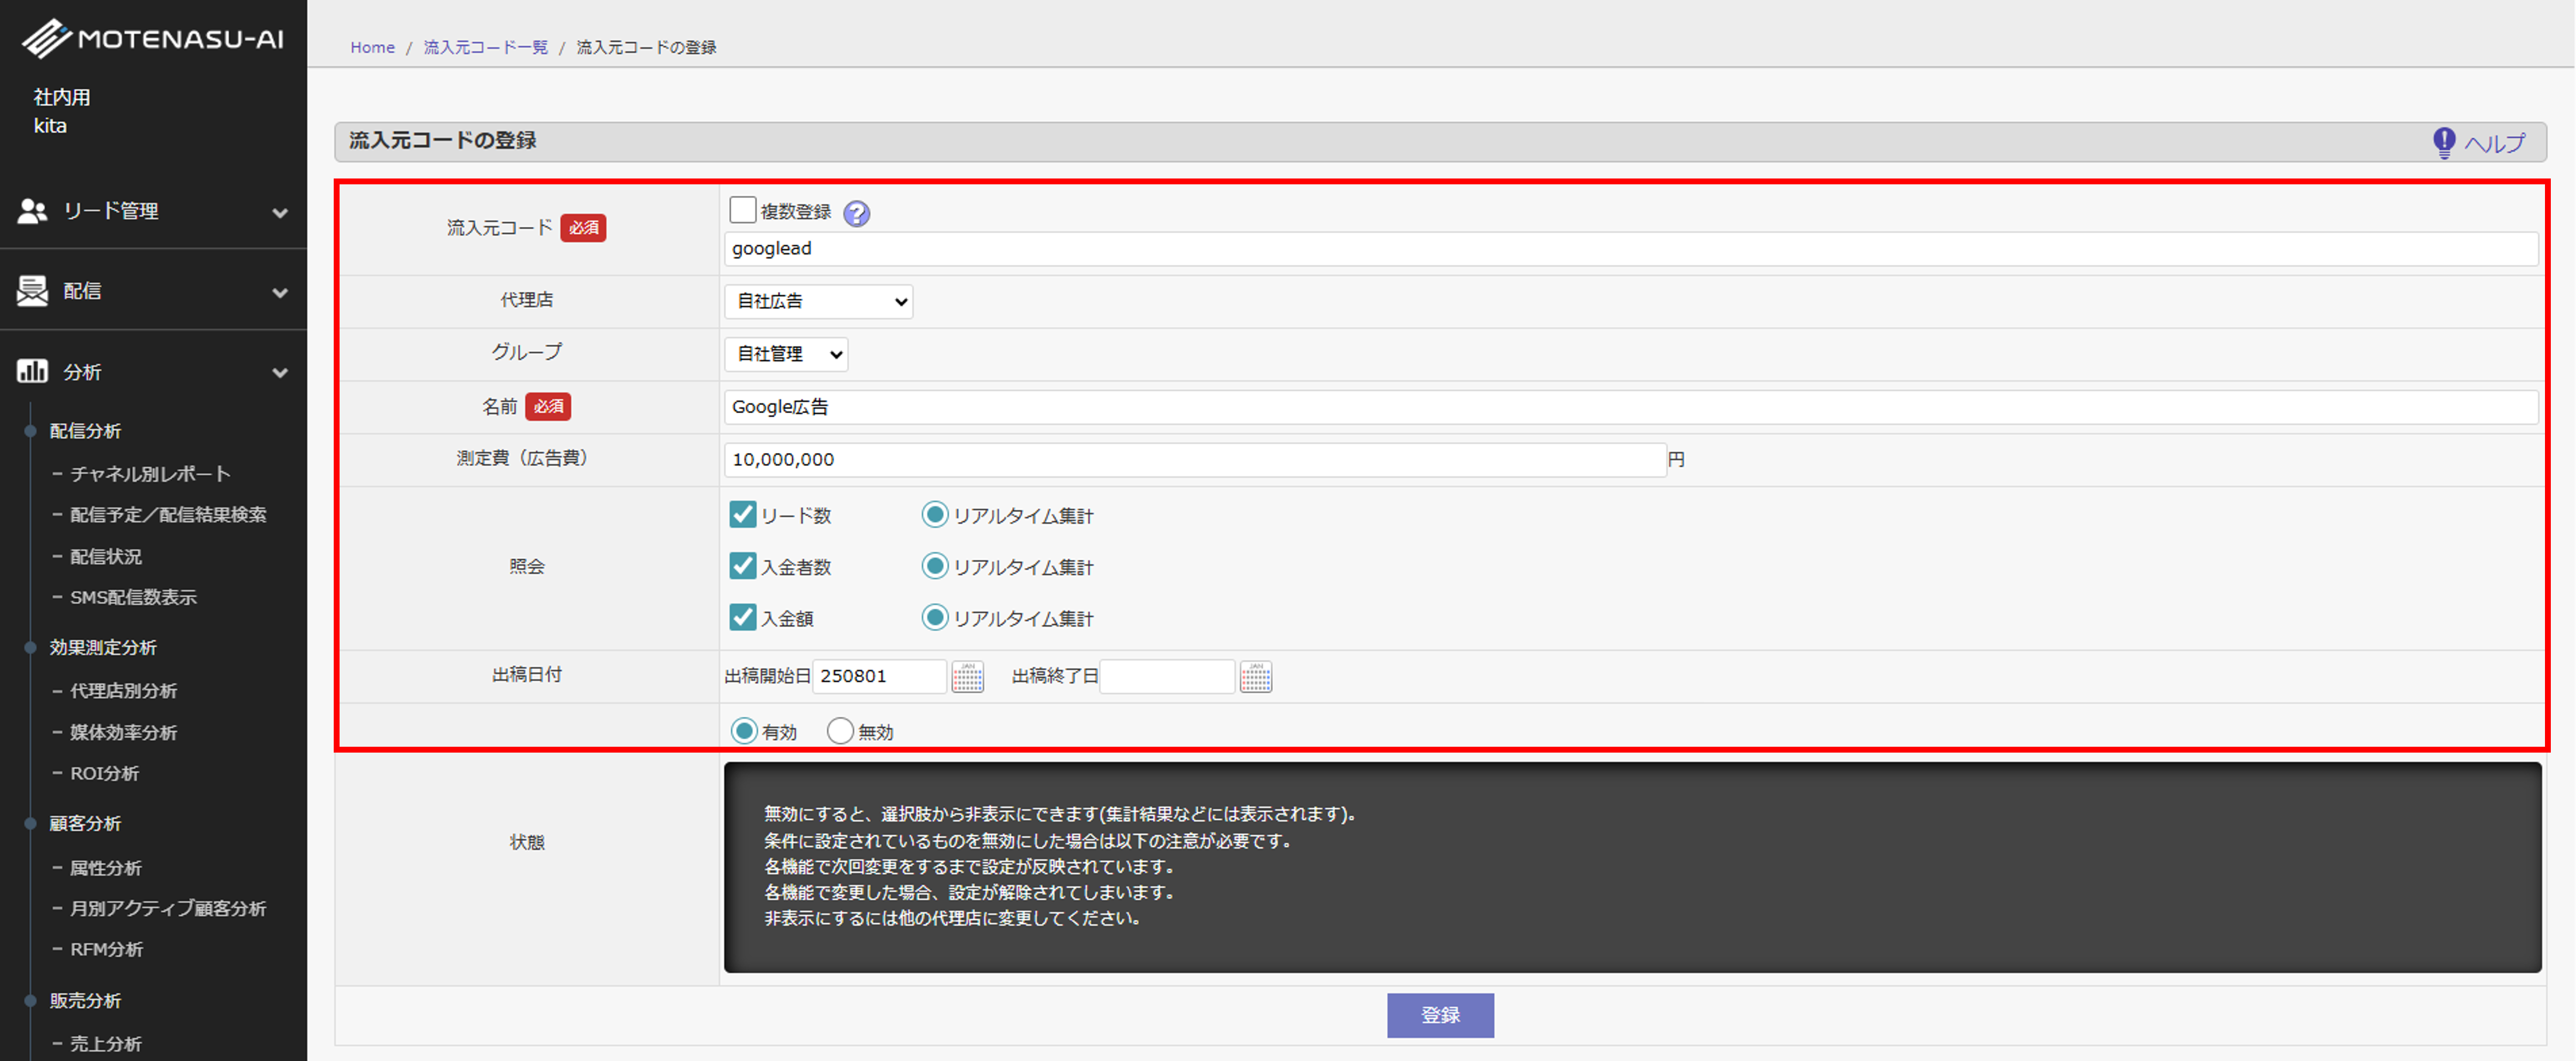This screenshot has width=2576, height=1061.
Task: Click the リード管理 people icon
Action: click(32, 211)
